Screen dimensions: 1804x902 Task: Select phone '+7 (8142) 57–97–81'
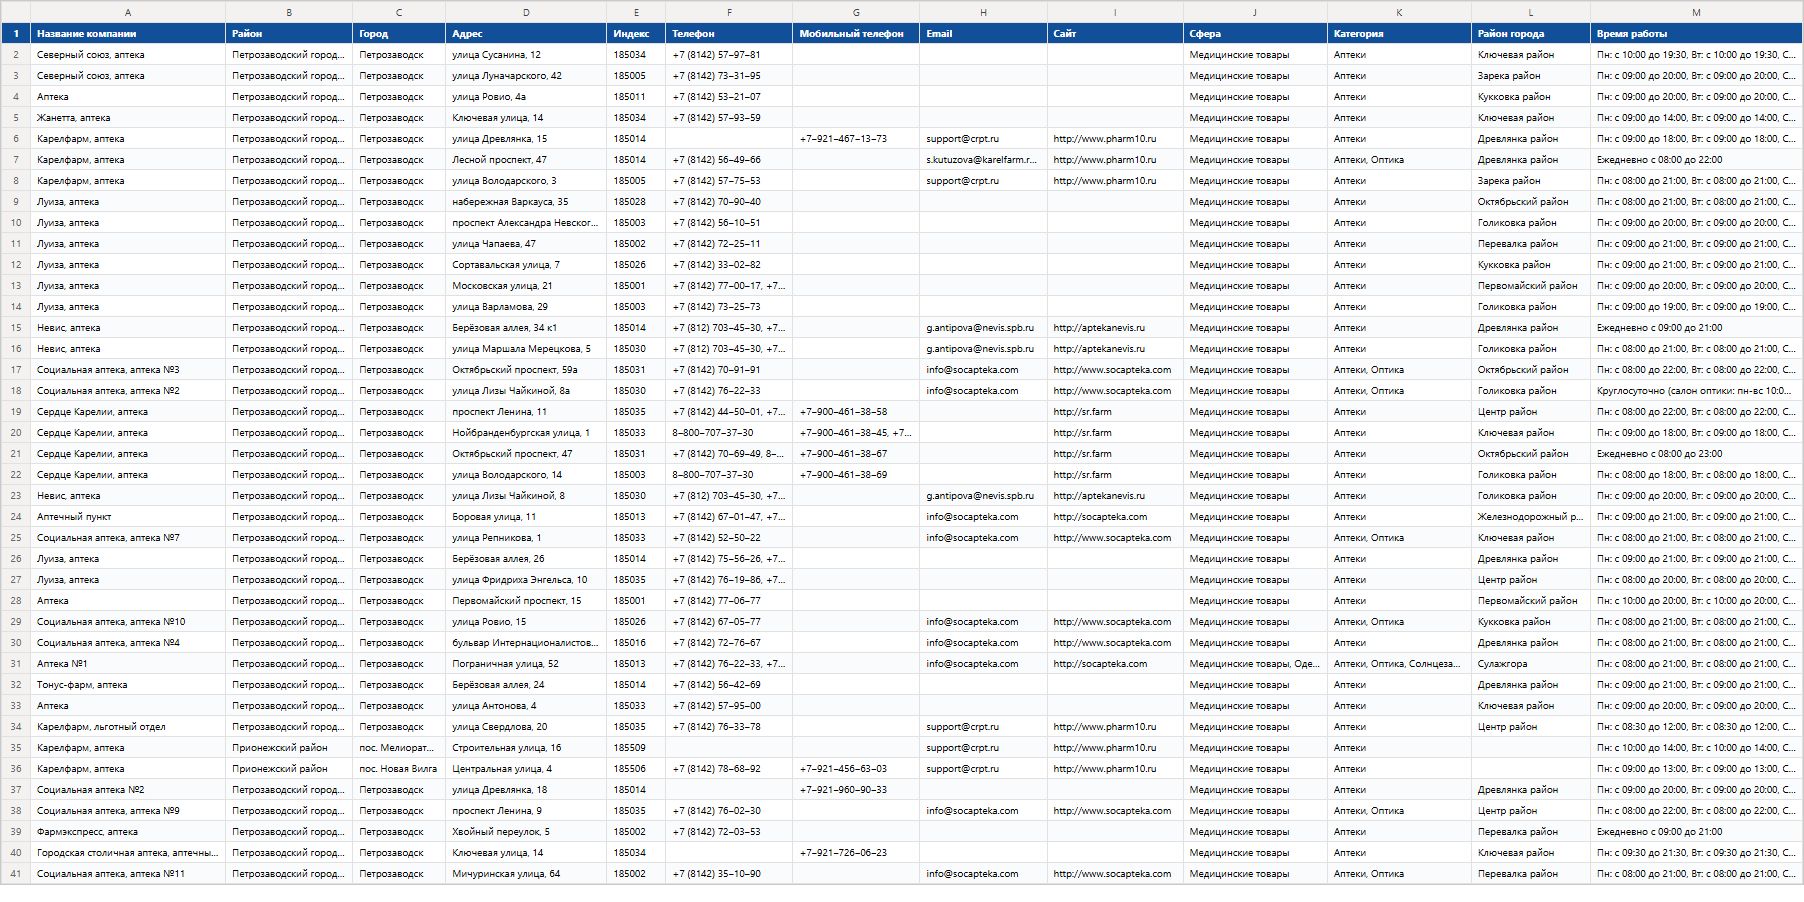(x=729, y=55)
